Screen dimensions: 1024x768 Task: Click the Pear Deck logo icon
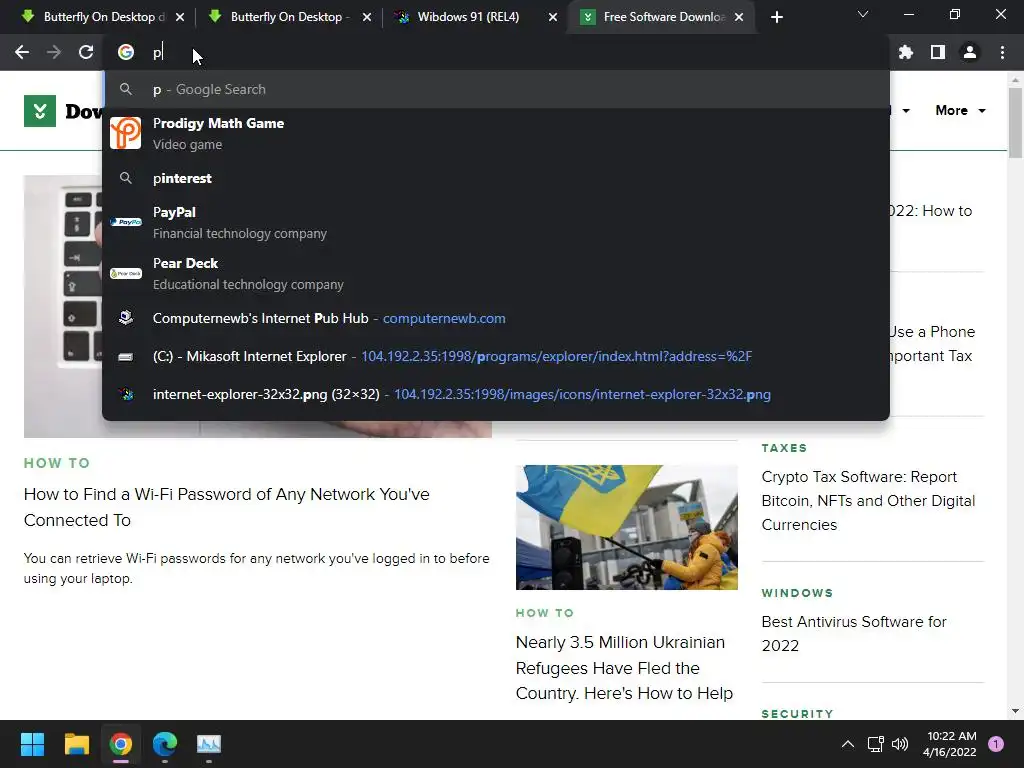[x=125, y=274]
